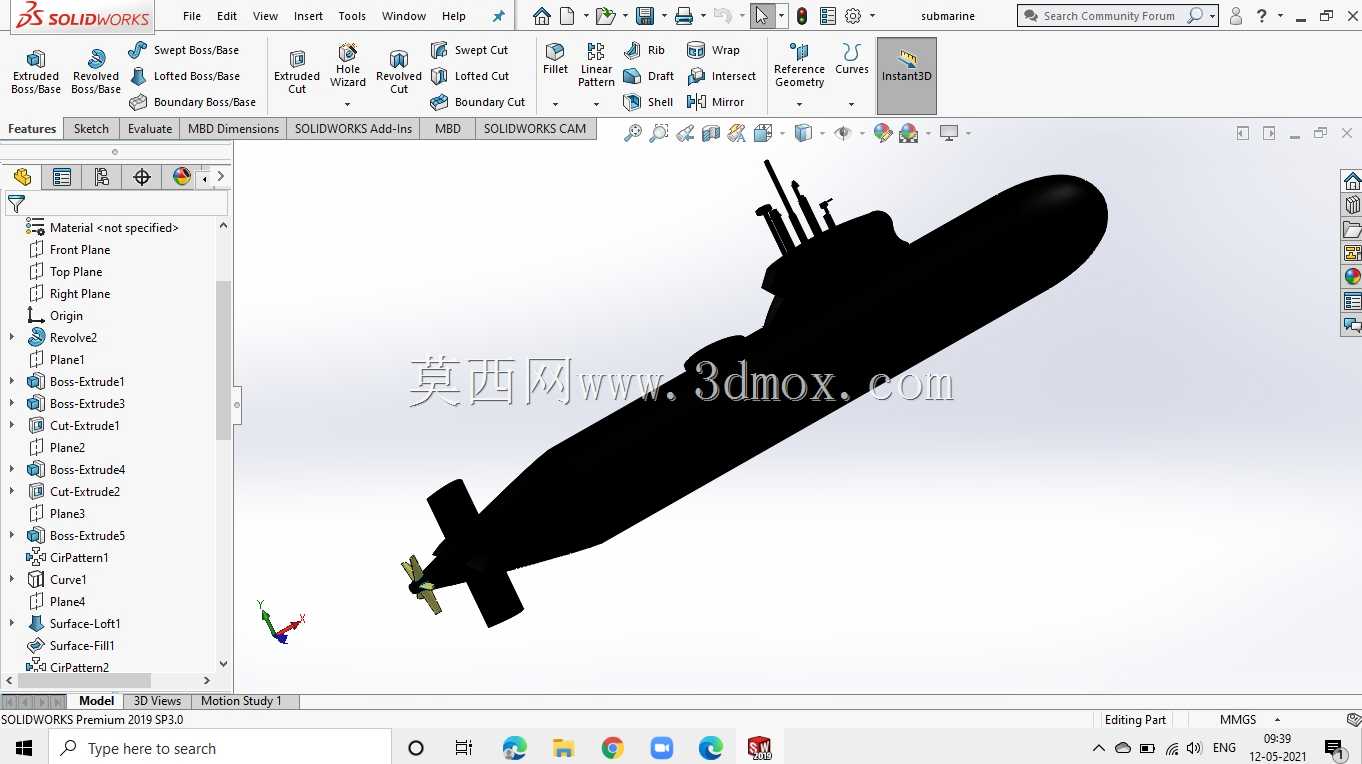
Task: Click the feature tree vertical scrollbar
Action: 223,360
